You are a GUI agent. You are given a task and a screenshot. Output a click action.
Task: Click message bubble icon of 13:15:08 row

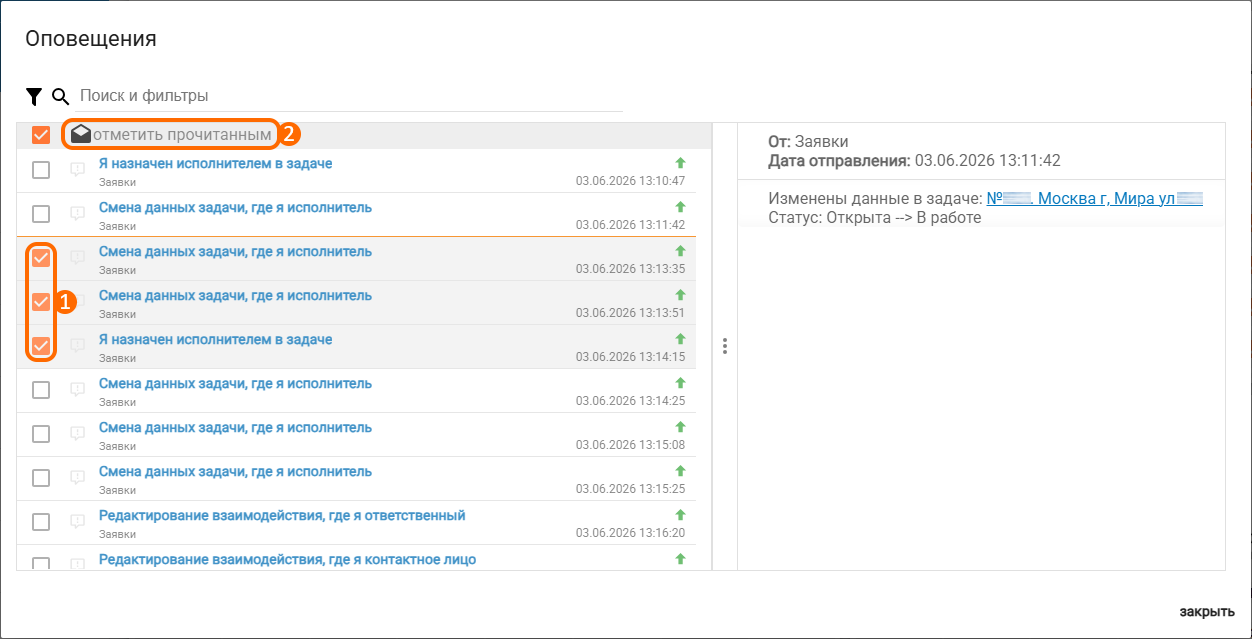tap(77, 434)
